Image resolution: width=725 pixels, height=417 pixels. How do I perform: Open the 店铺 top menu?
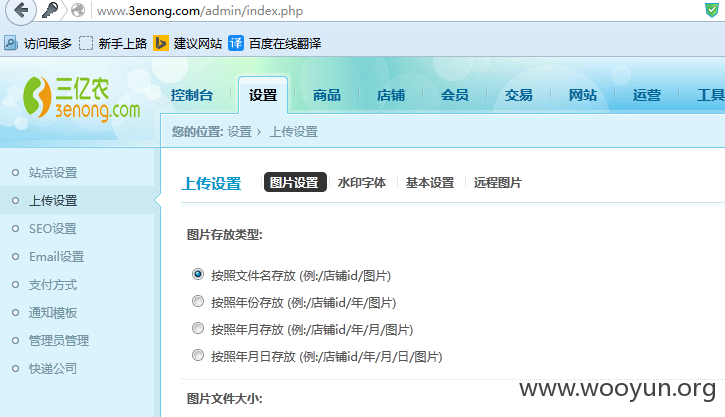(391, 95)
